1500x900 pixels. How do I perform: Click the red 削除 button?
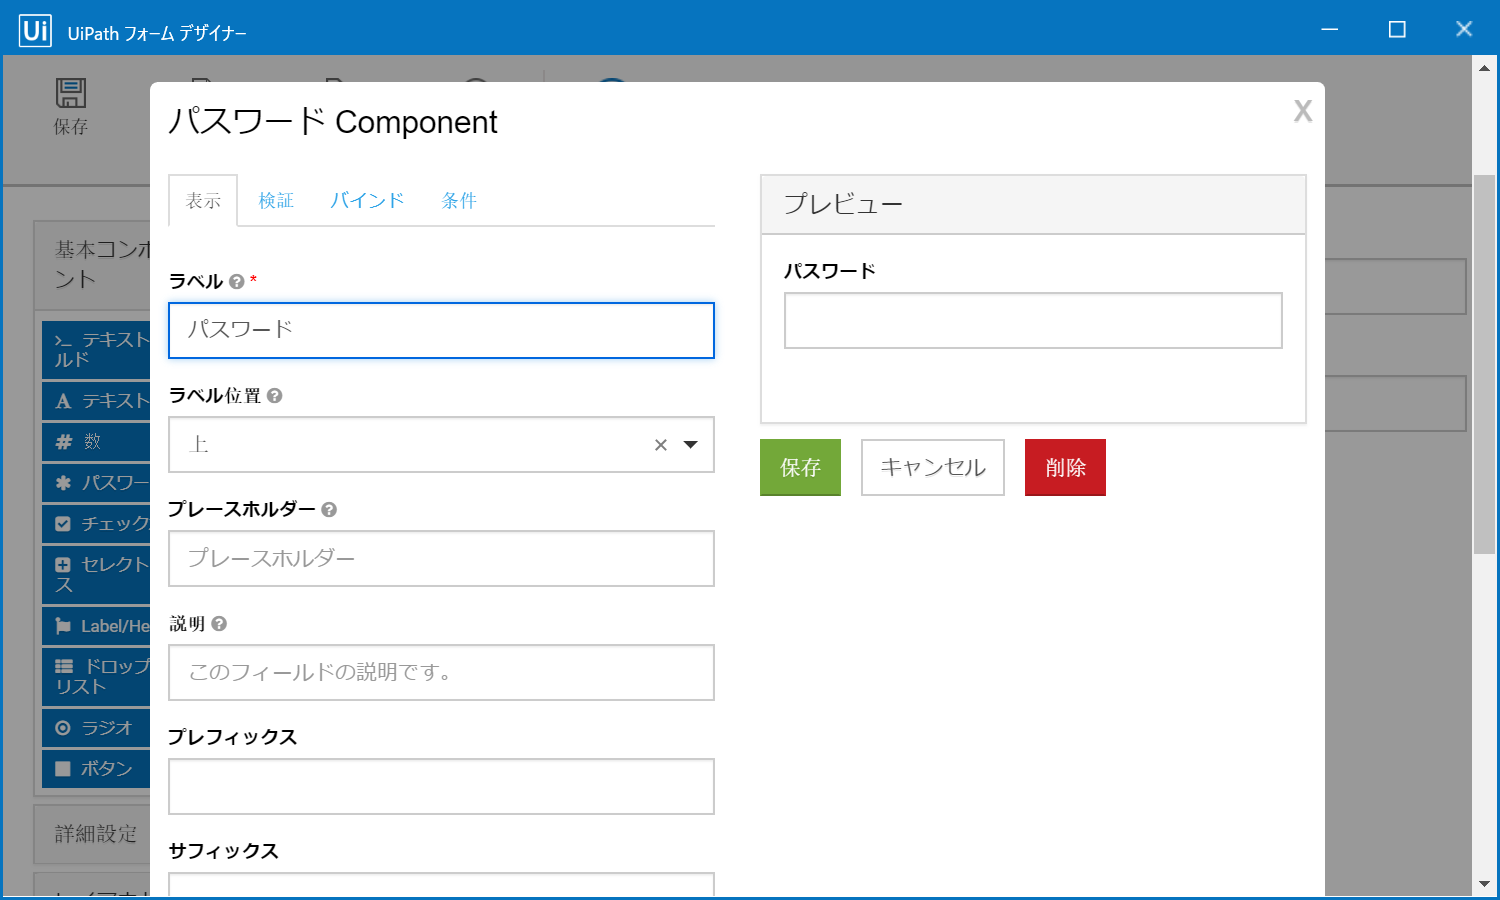pos(1065,467)
